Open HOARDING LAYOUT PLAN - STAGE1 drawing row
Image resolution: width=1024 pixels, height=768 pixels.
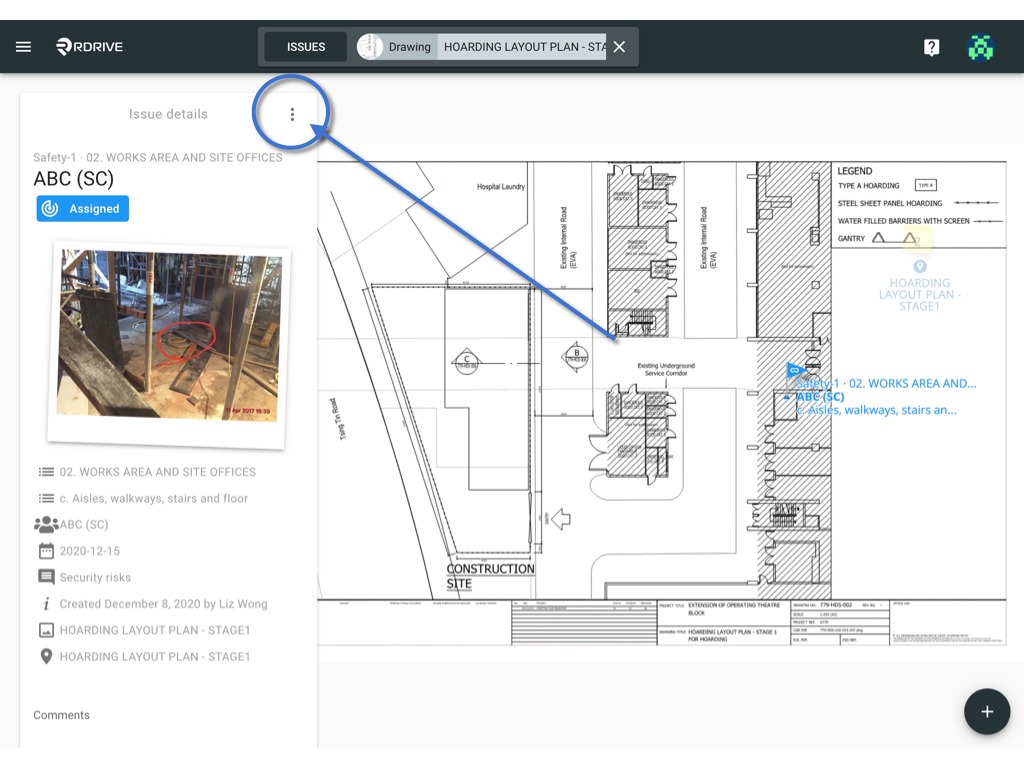coord(155,630)
